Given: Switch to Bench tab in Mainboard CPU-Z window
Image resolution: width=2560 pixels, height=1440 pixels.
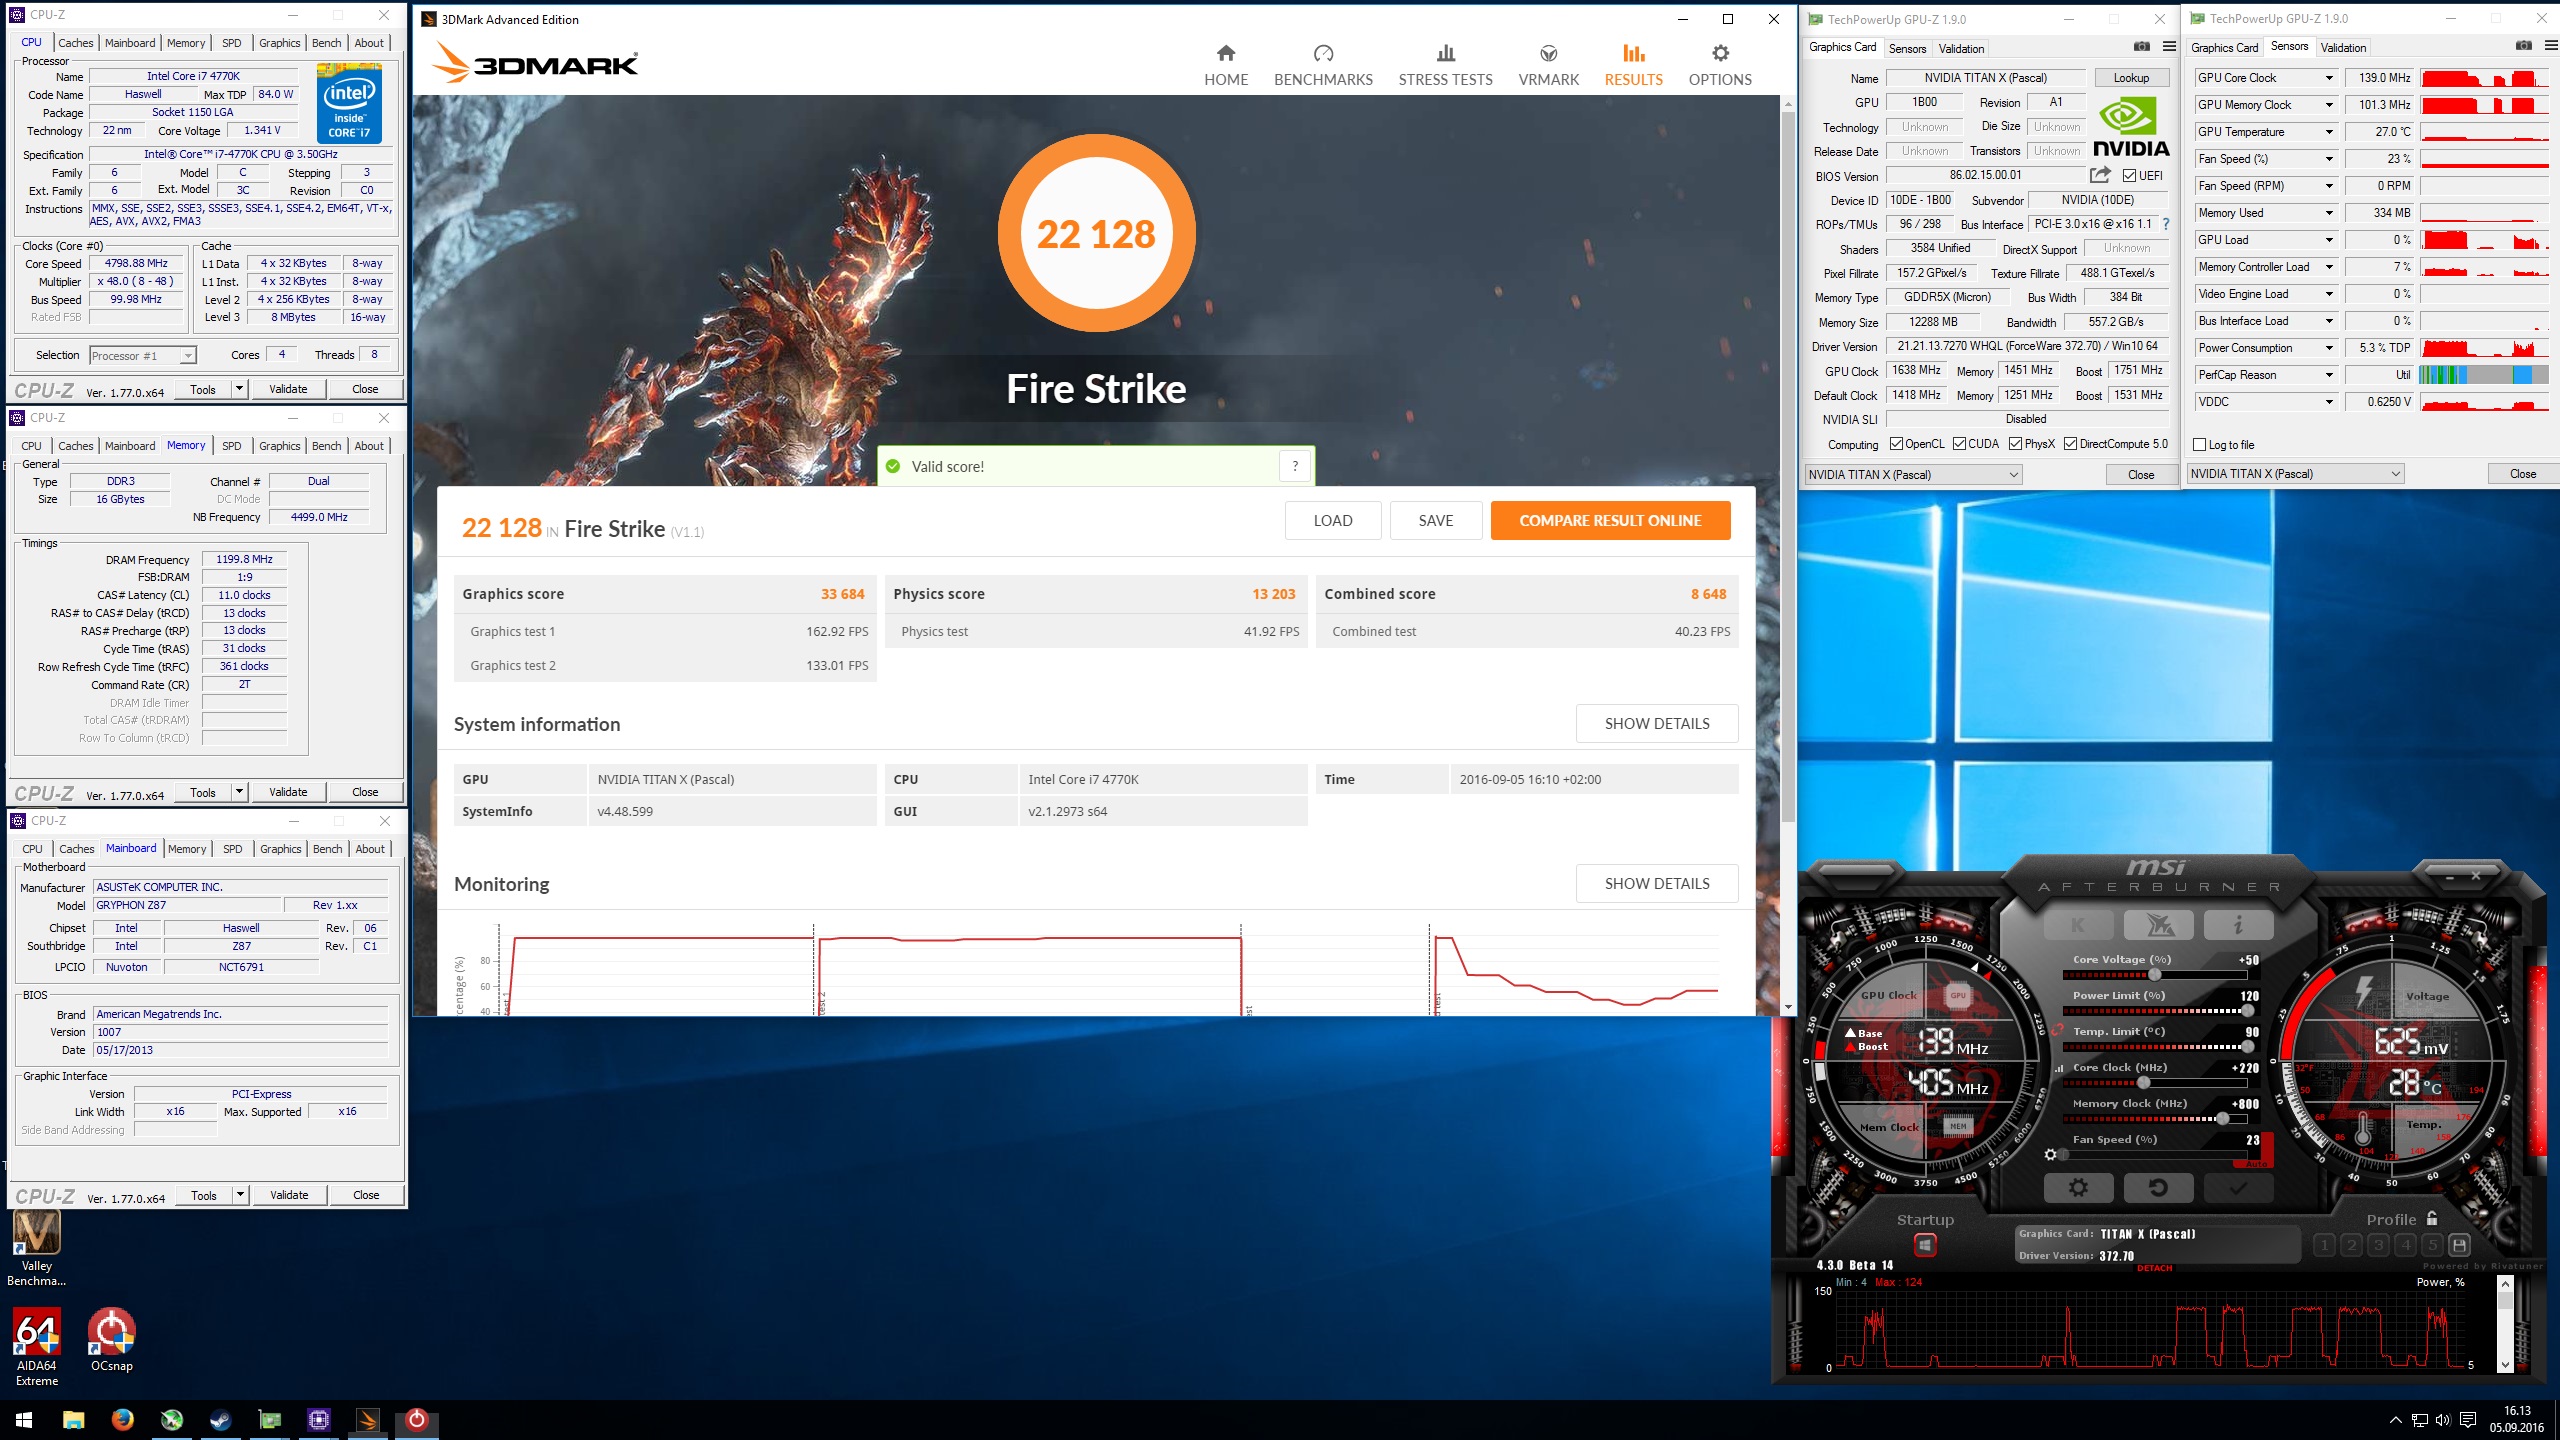Looking at the screenshot, I should (x=327, y=849).
